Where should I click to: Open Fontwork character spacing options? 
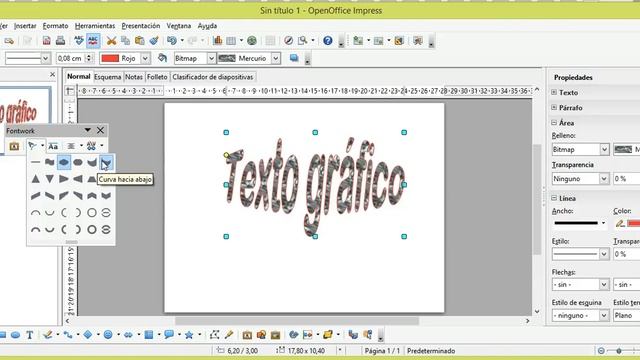(x=91, y=146)
